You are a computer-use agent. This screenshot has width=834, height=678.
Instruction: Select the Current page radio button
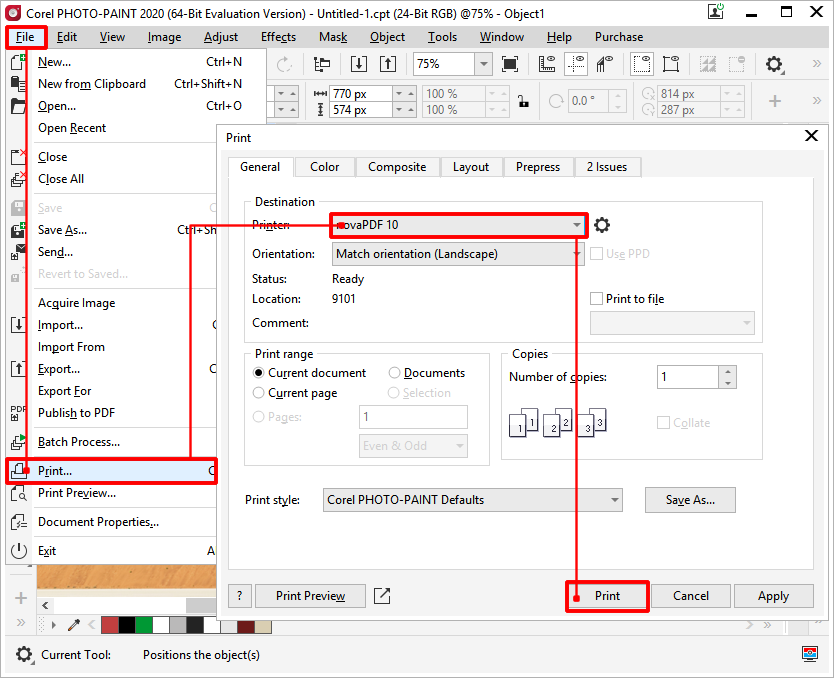[258, 393]
